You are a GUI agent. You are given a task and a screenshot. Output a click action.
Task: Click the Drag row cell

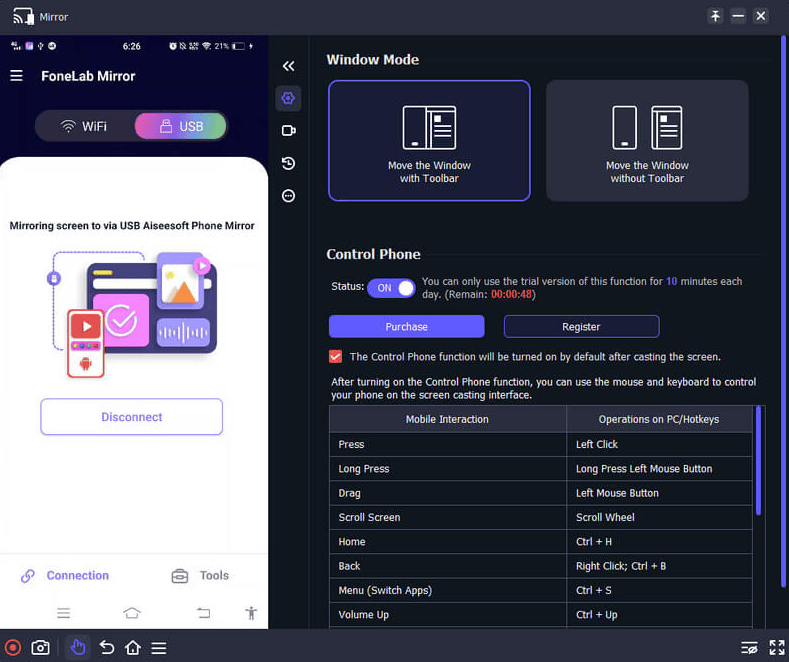[448, 493]
